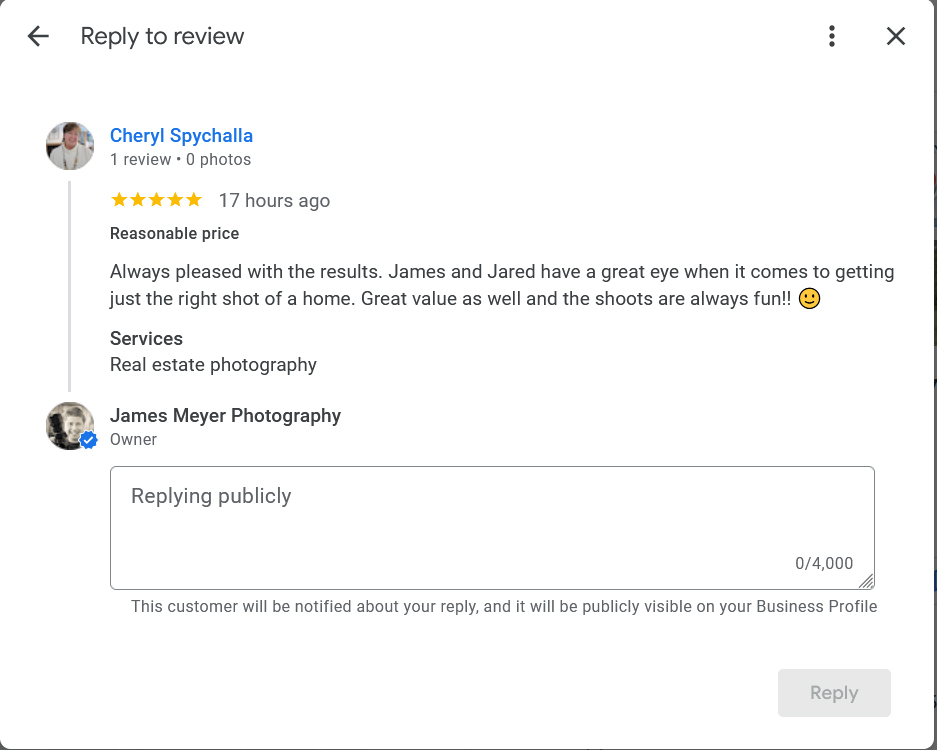Click the "Real estate photography" service text
The image size is (937, 750).
tap(213, 365)
